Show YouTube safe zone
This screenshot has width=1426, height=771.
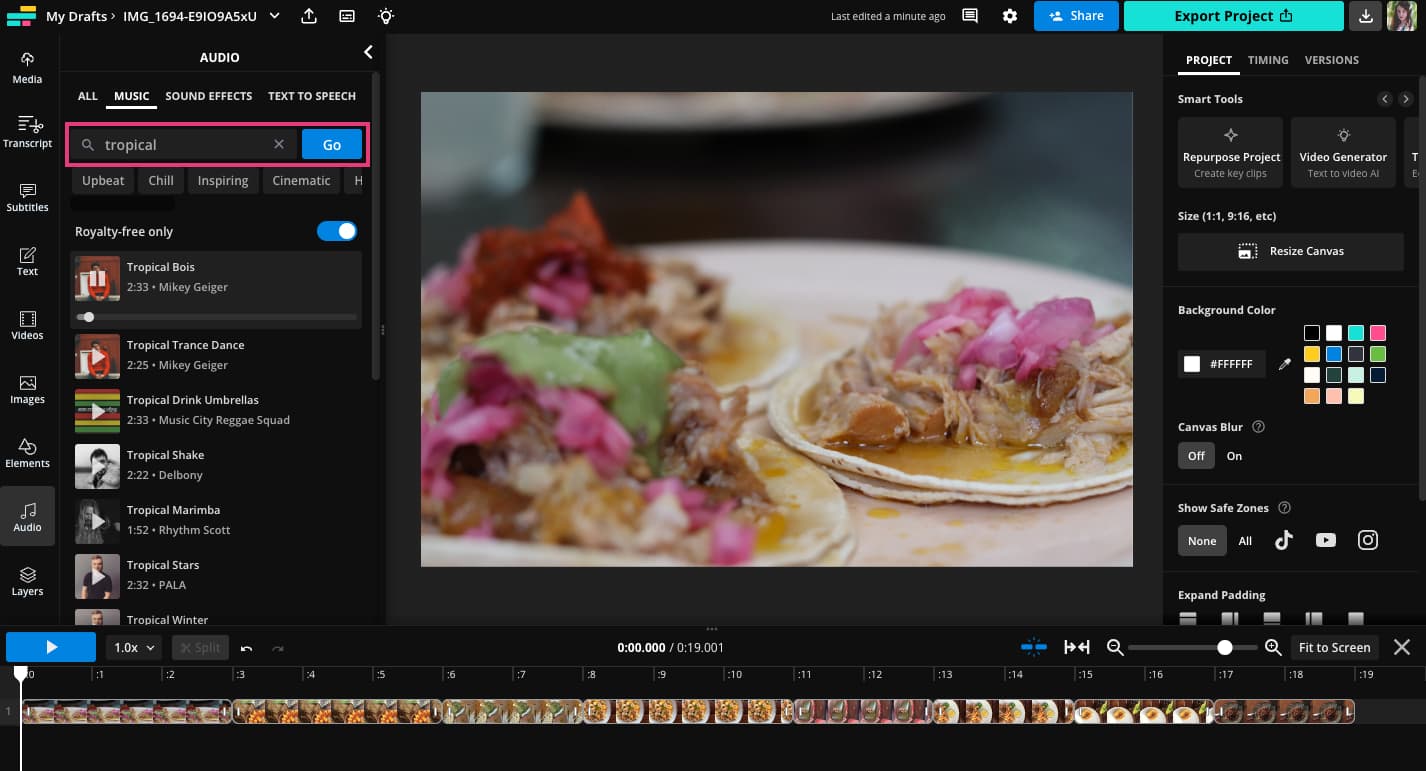1326,540
